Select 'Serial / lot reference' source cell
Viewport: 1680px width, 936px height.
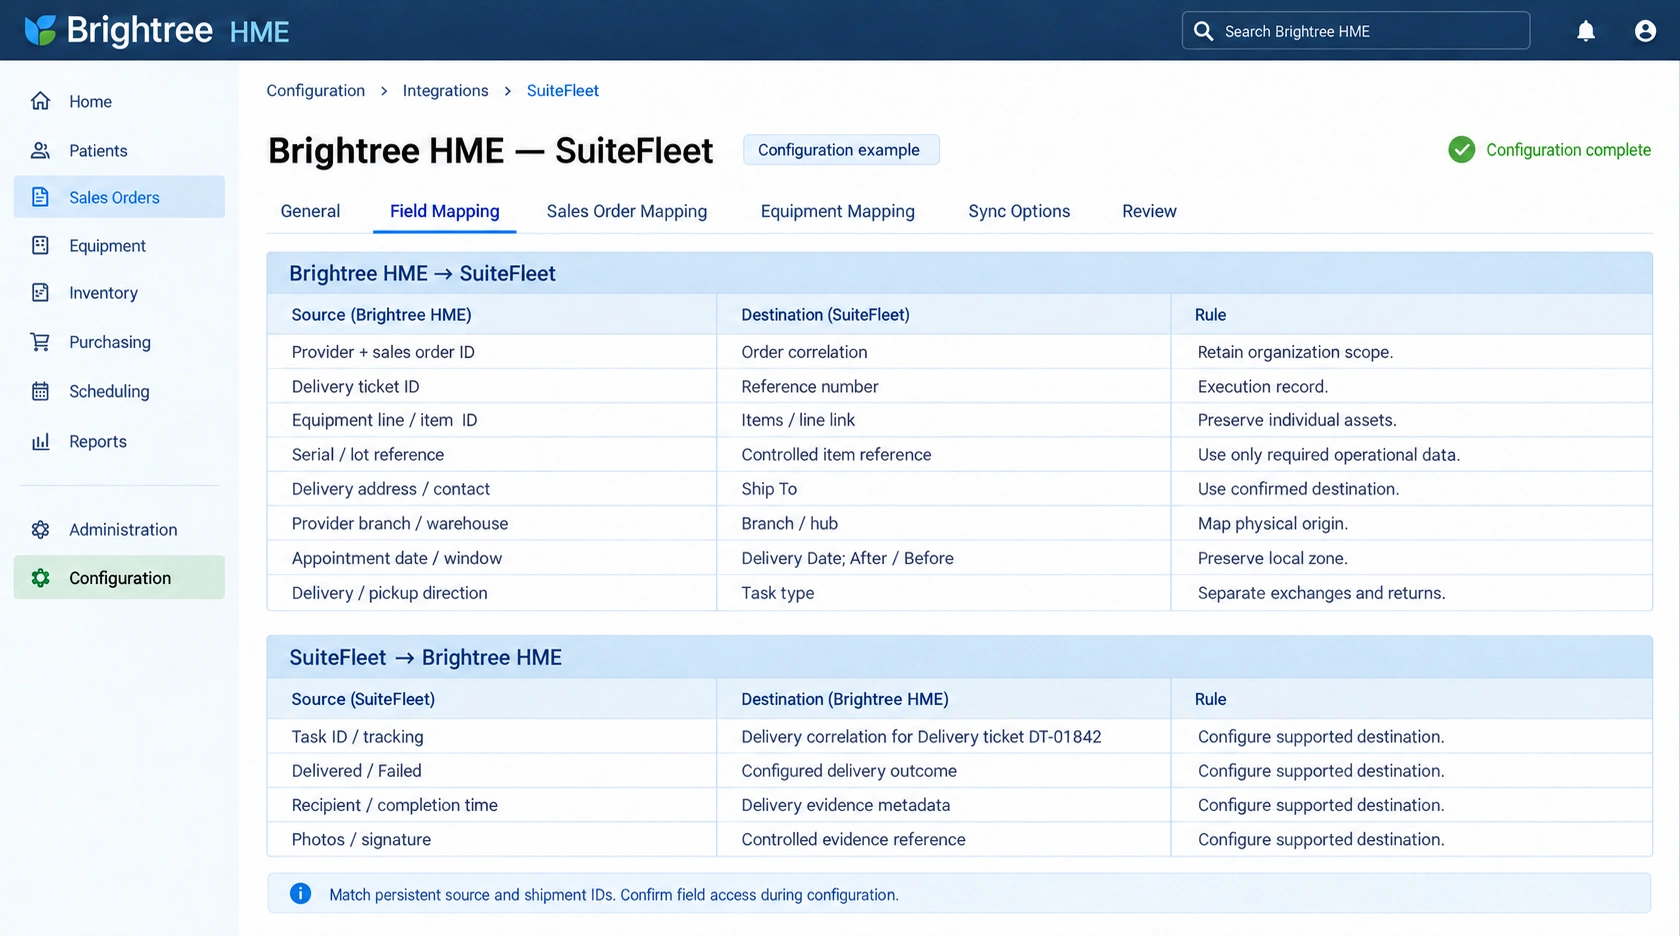point(492,454)
